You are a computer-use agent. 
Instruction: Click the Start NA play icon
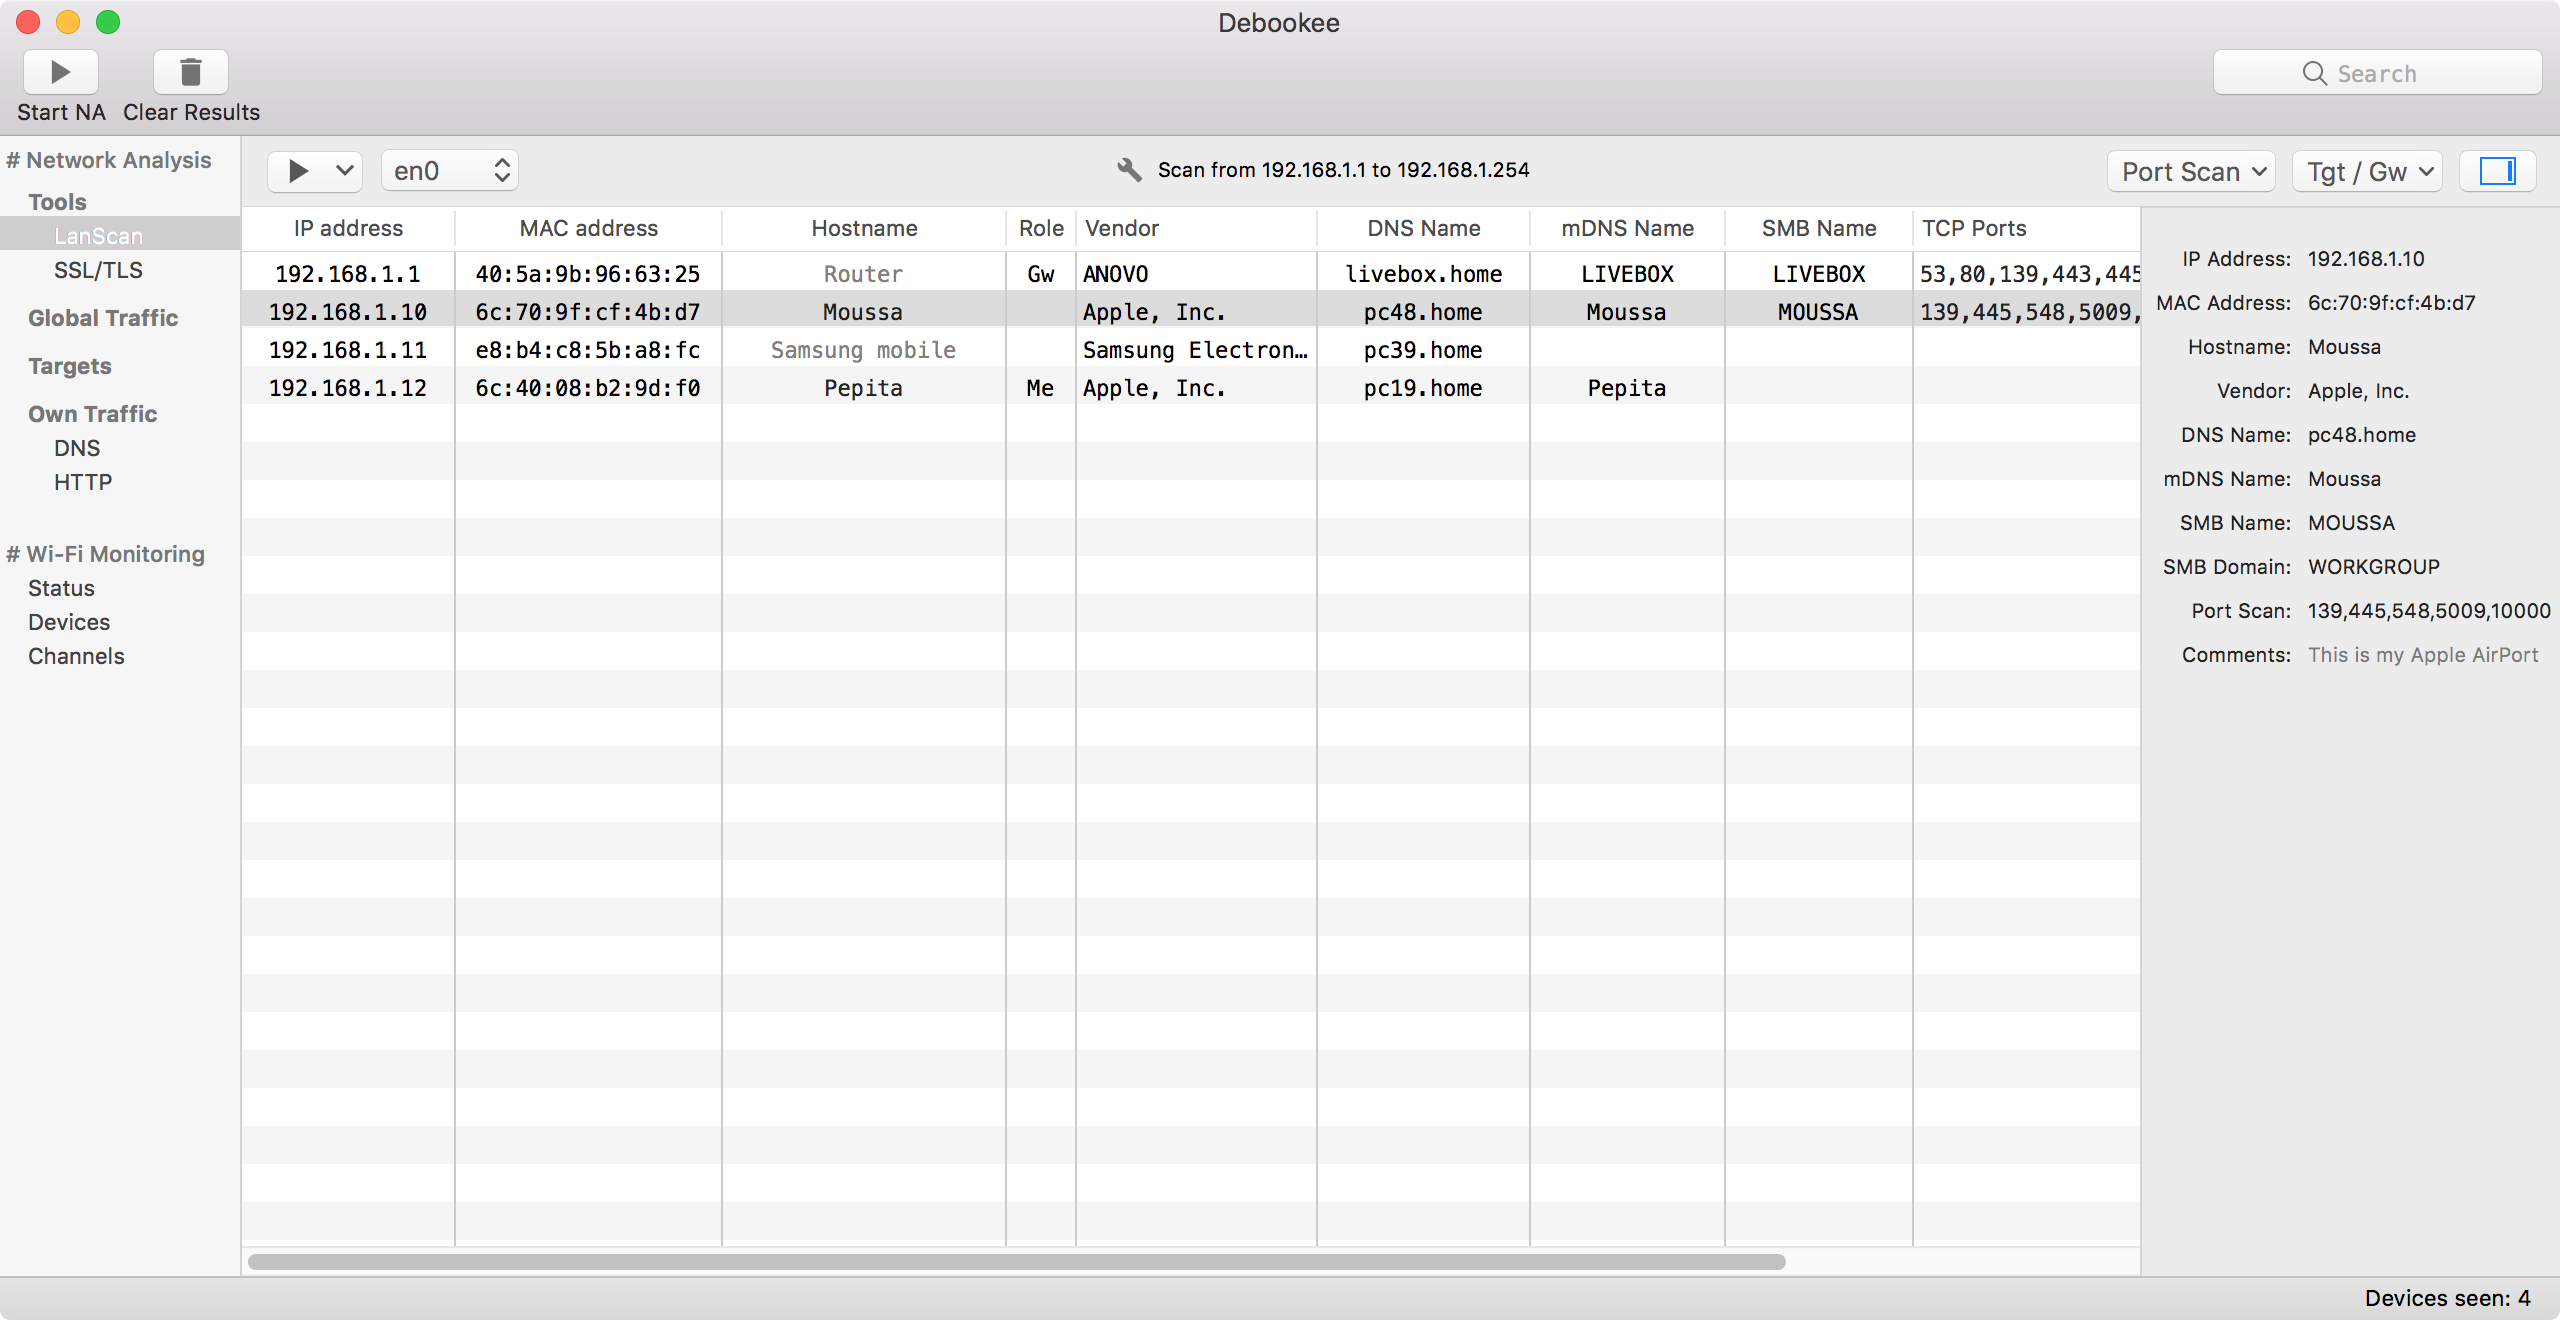click(x=61, y=69)
